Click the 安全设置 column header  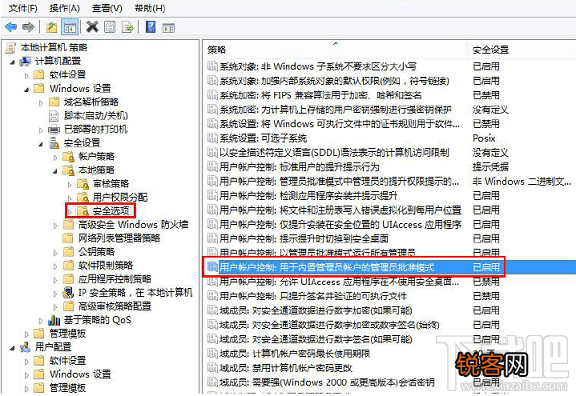point(490,50)
